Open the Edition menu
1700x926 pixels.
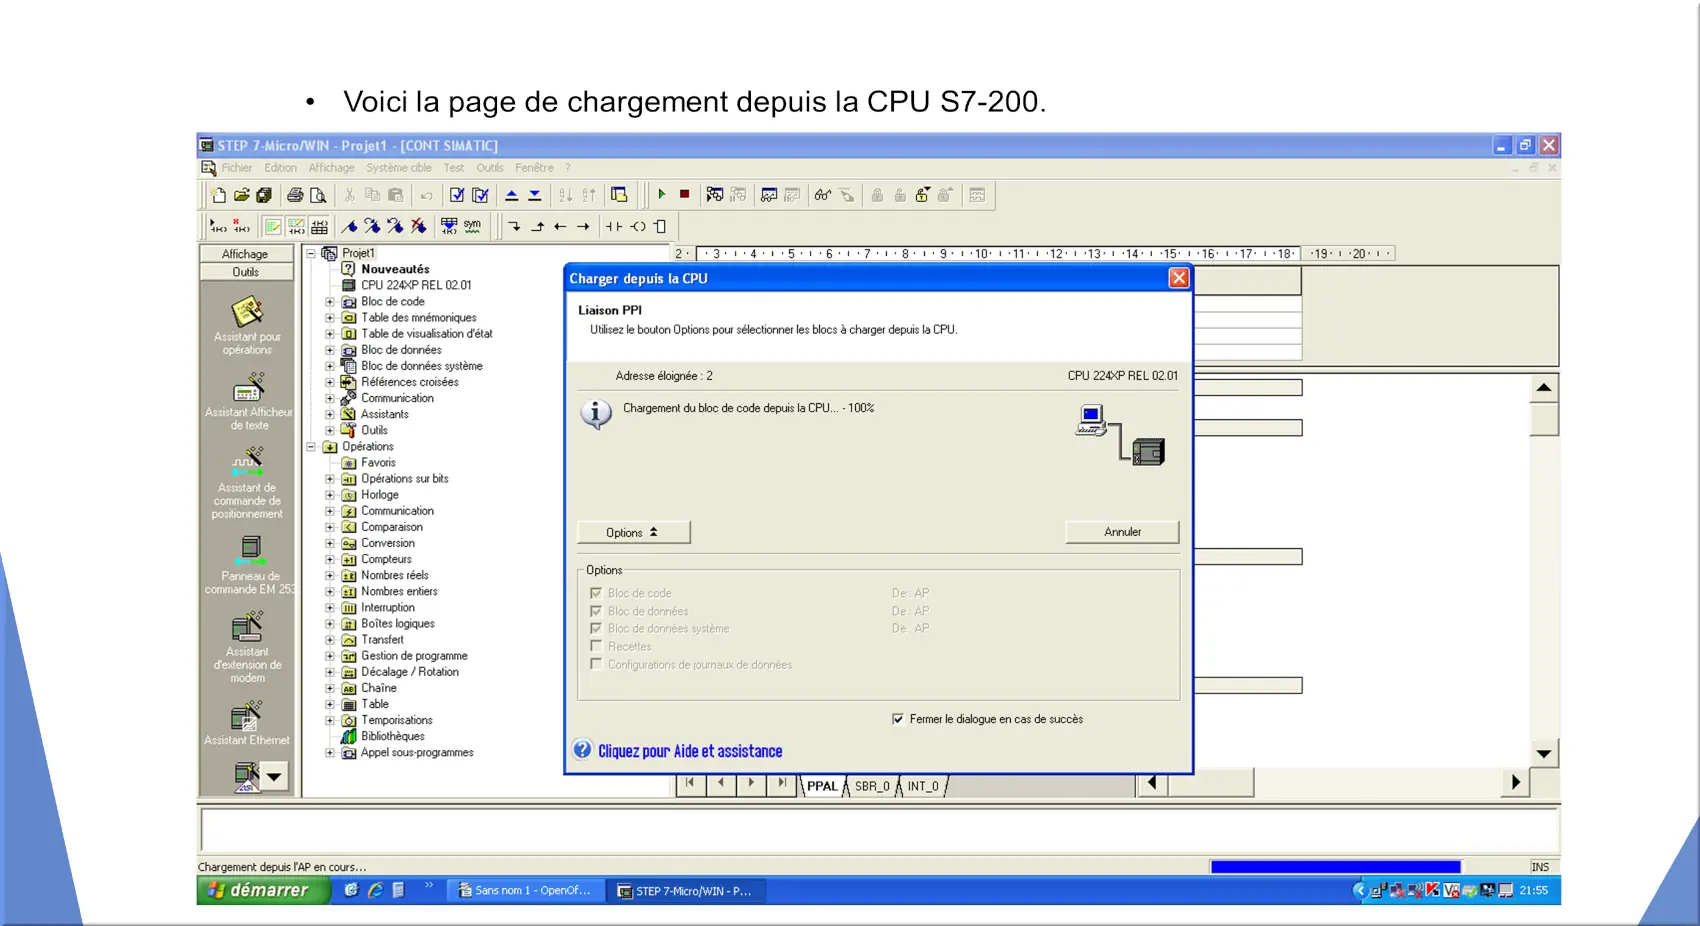280,168
